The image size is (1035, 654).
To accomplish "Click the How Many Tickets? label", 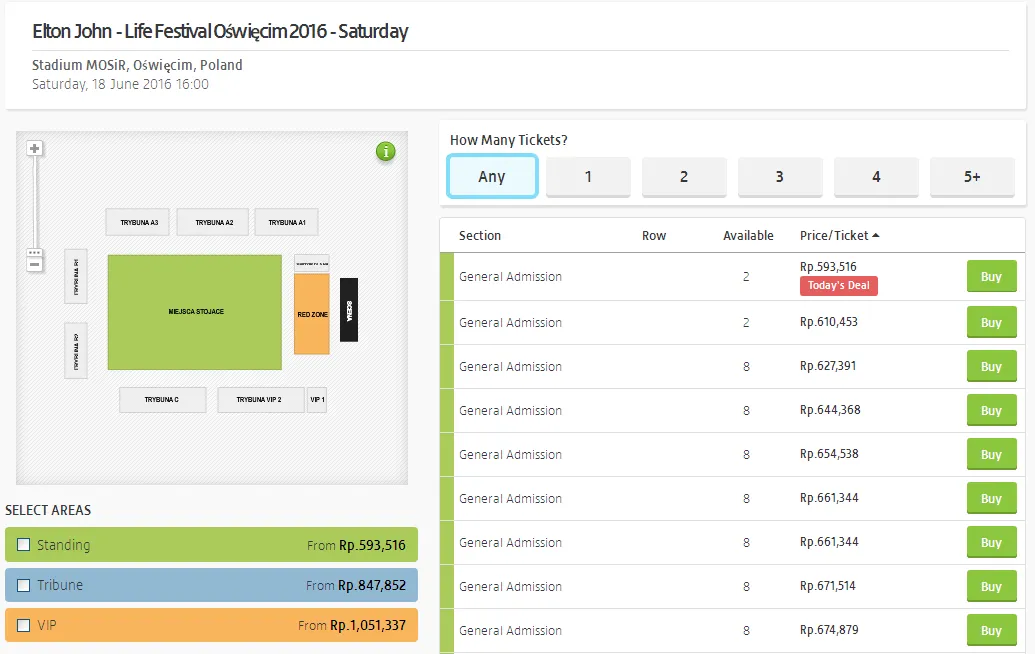I will 508,140.
